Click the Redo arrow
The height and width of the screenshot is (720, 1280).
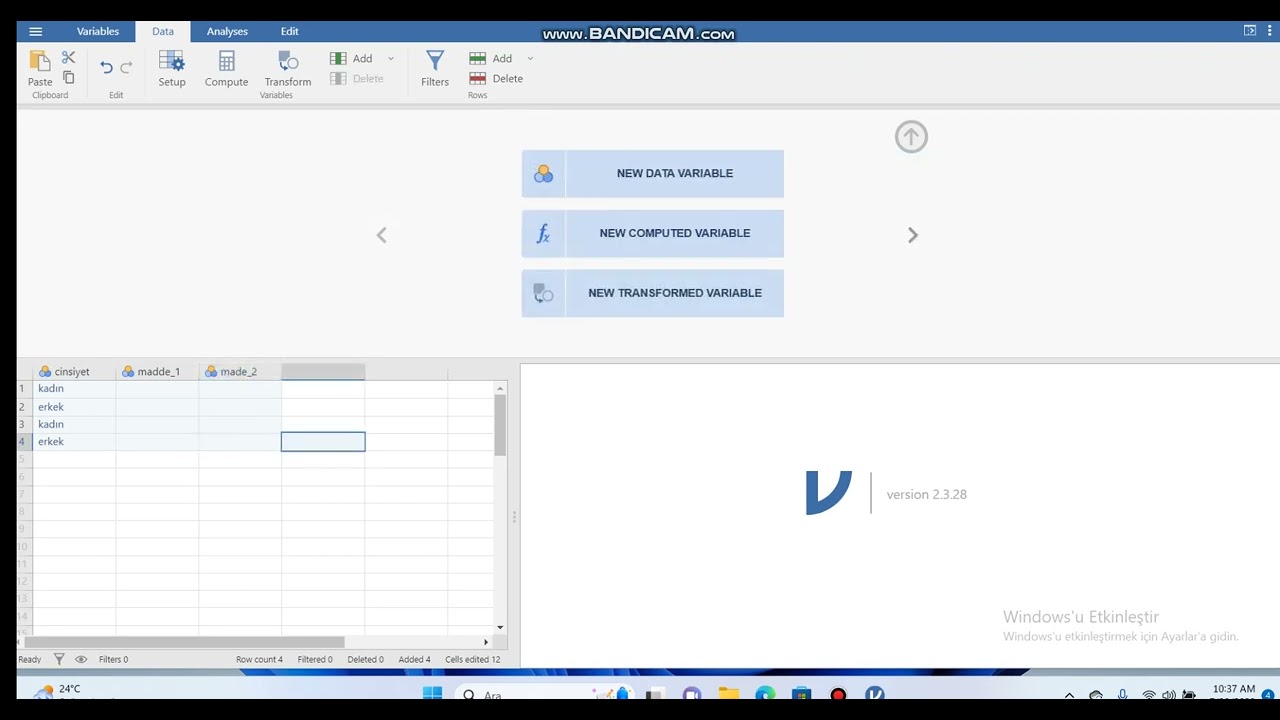[126, 67]
